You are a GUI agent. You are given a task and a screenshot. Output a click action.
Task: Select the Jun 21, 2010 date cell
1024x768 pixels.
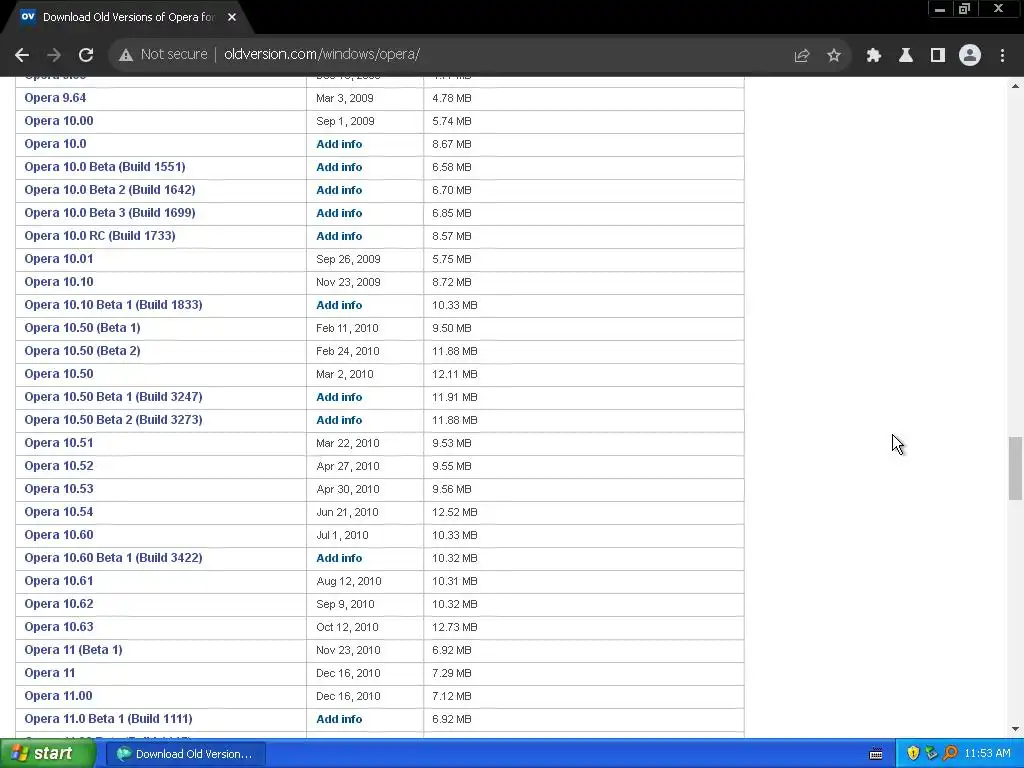347,512
